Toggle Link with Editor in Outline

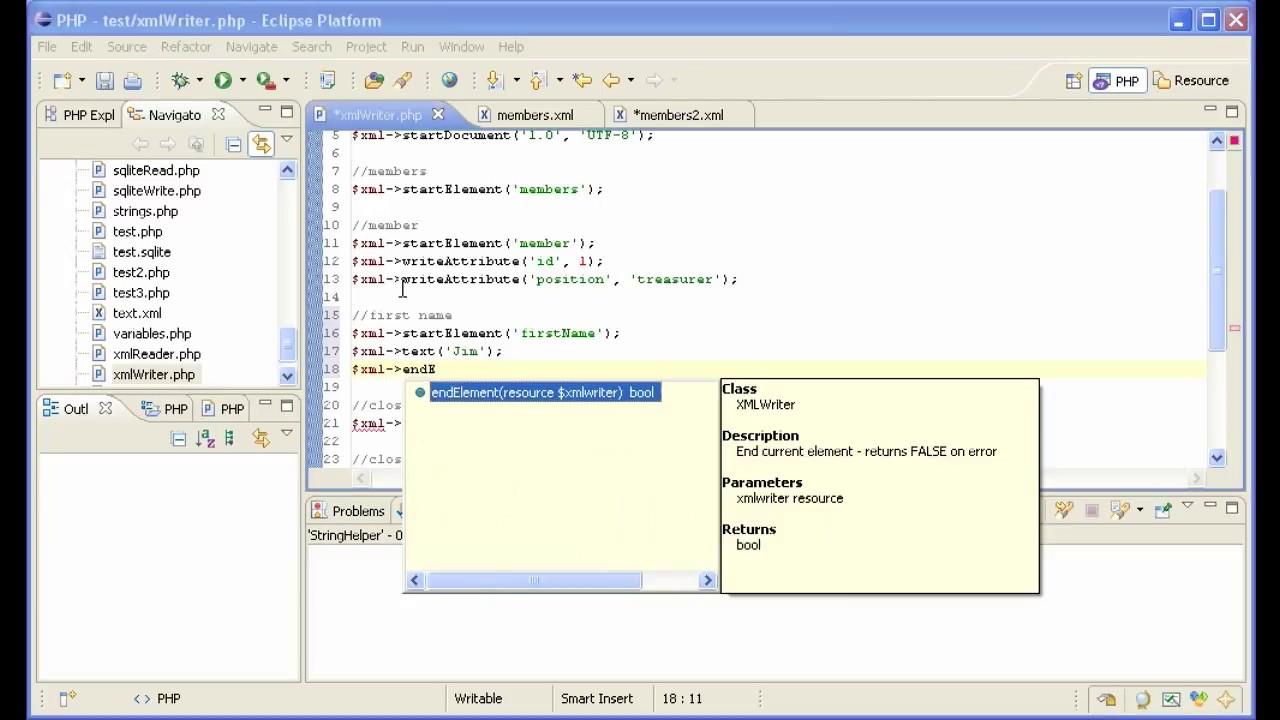(261, 439)
